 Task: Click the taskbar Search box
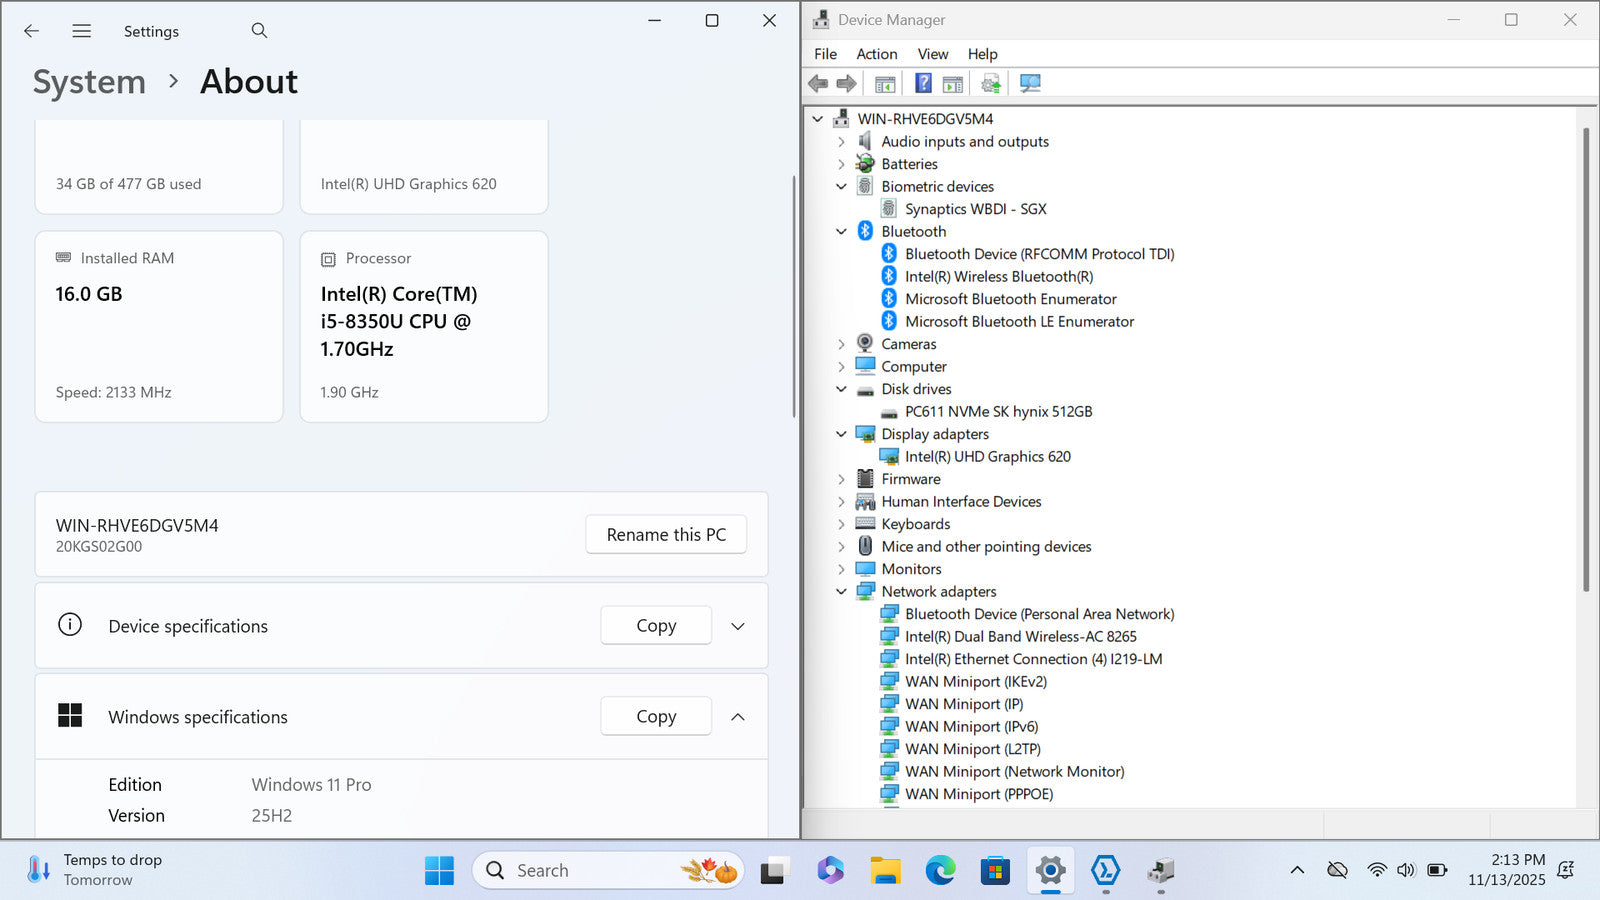pos(609,870)
